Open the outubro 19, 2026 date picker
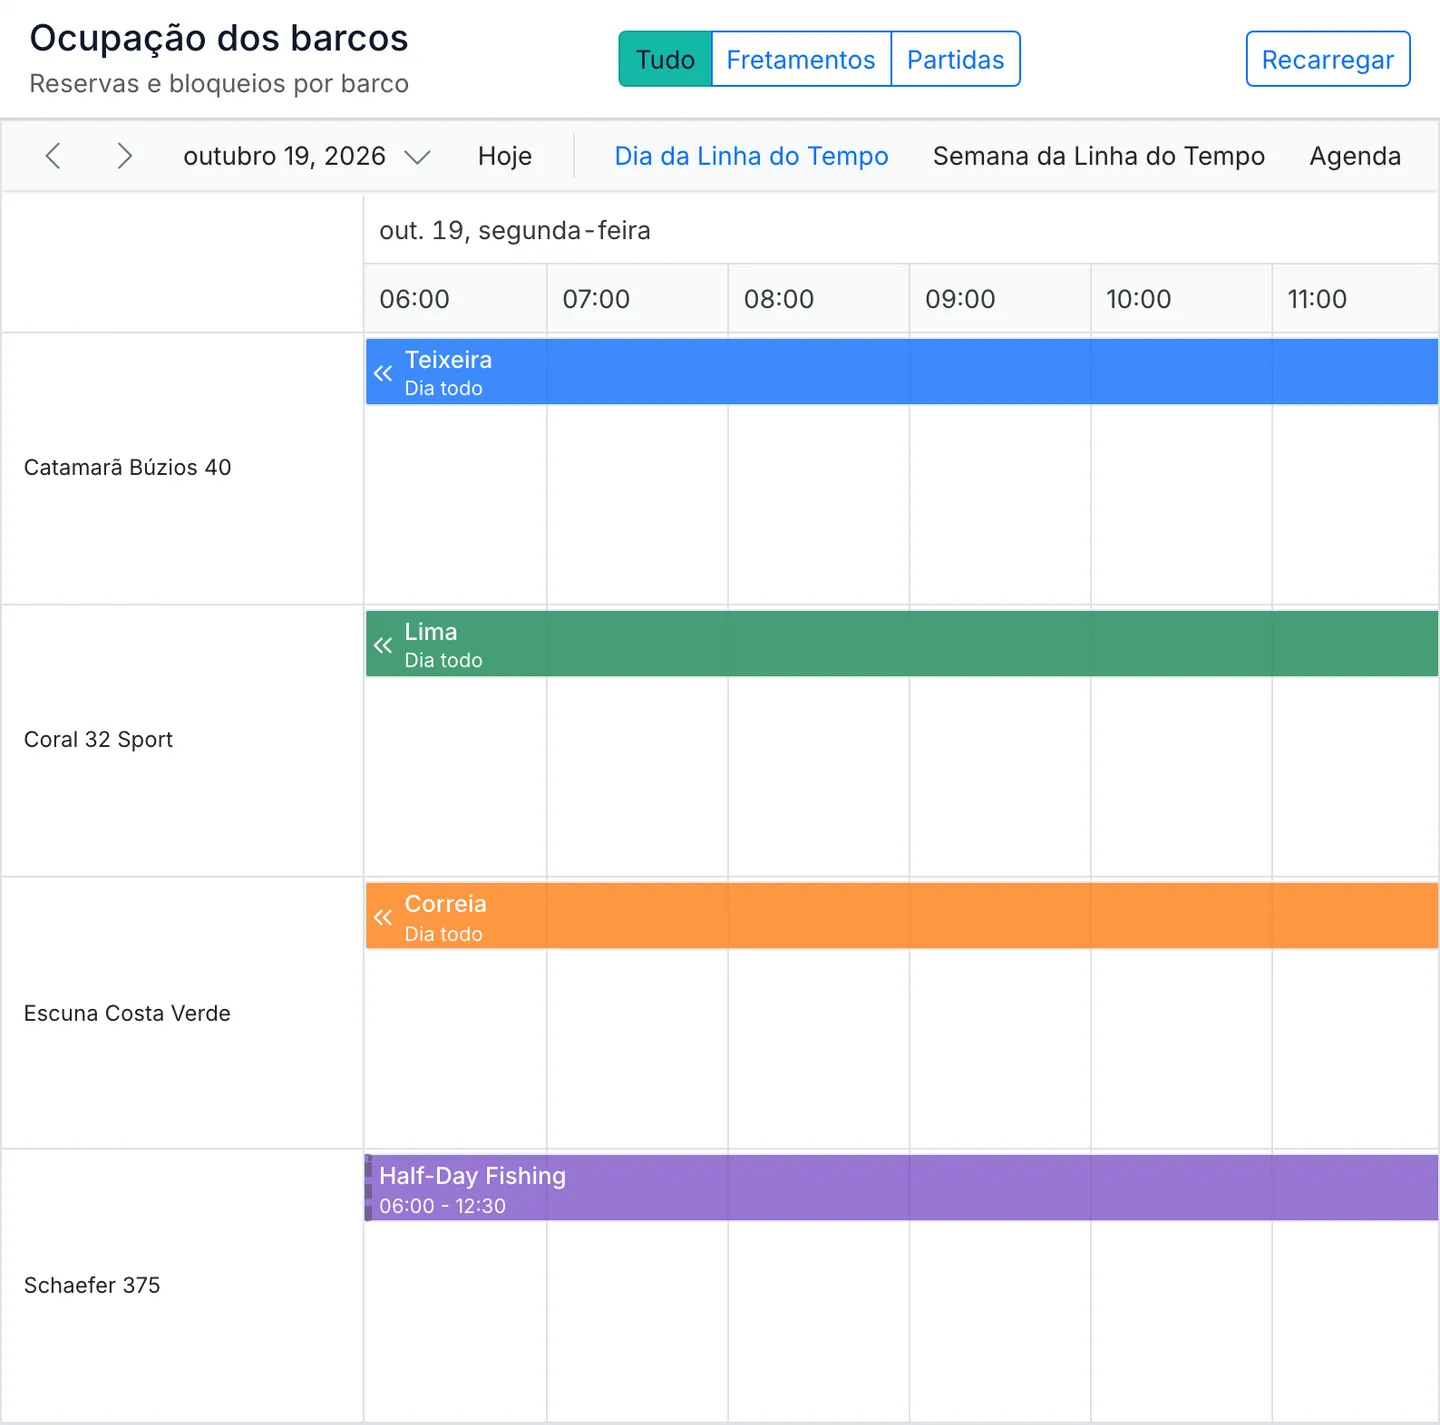Viewport: 1440px width, 1425px height. 306,156
